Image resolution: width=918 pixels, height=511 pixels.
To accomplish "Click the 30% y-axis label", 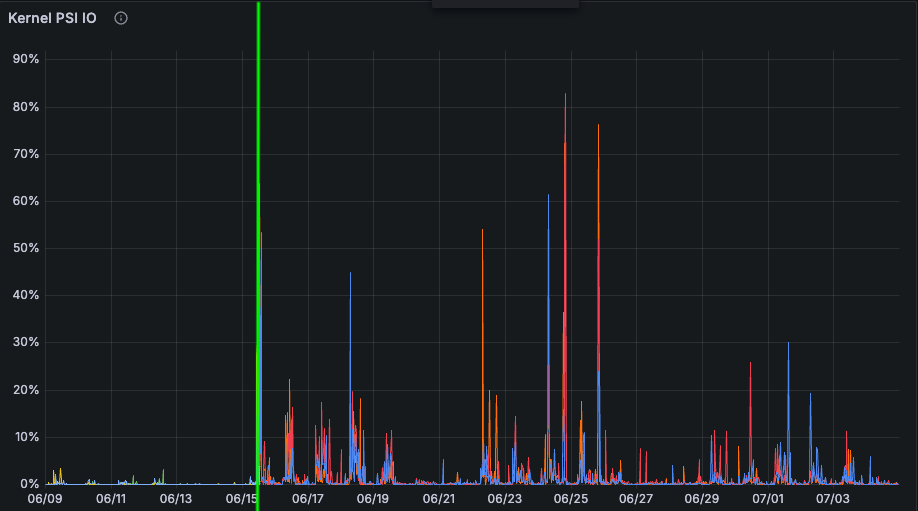I will [26, 342].
